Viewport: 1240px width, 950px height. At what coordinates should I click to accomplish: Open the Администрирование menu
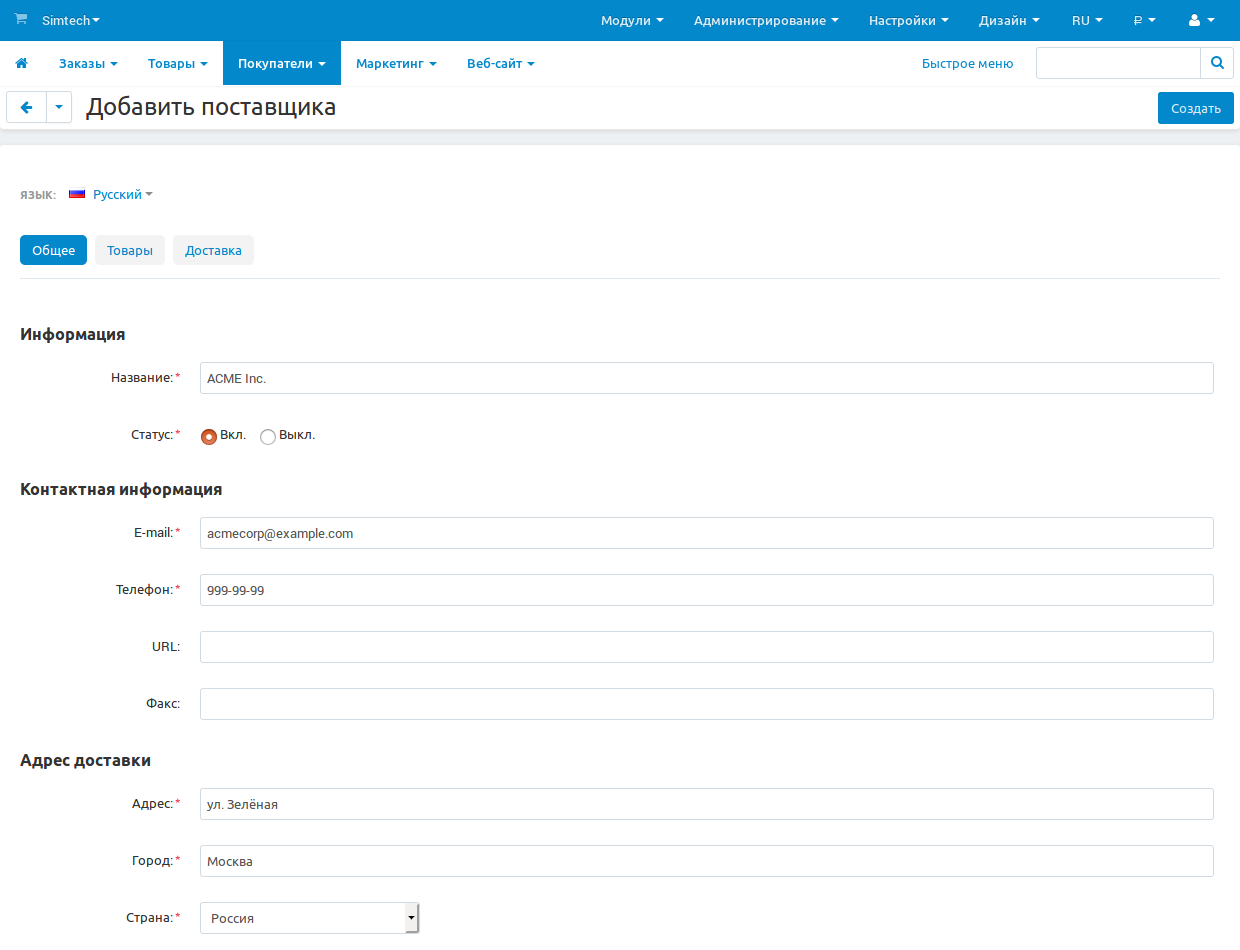765,20
